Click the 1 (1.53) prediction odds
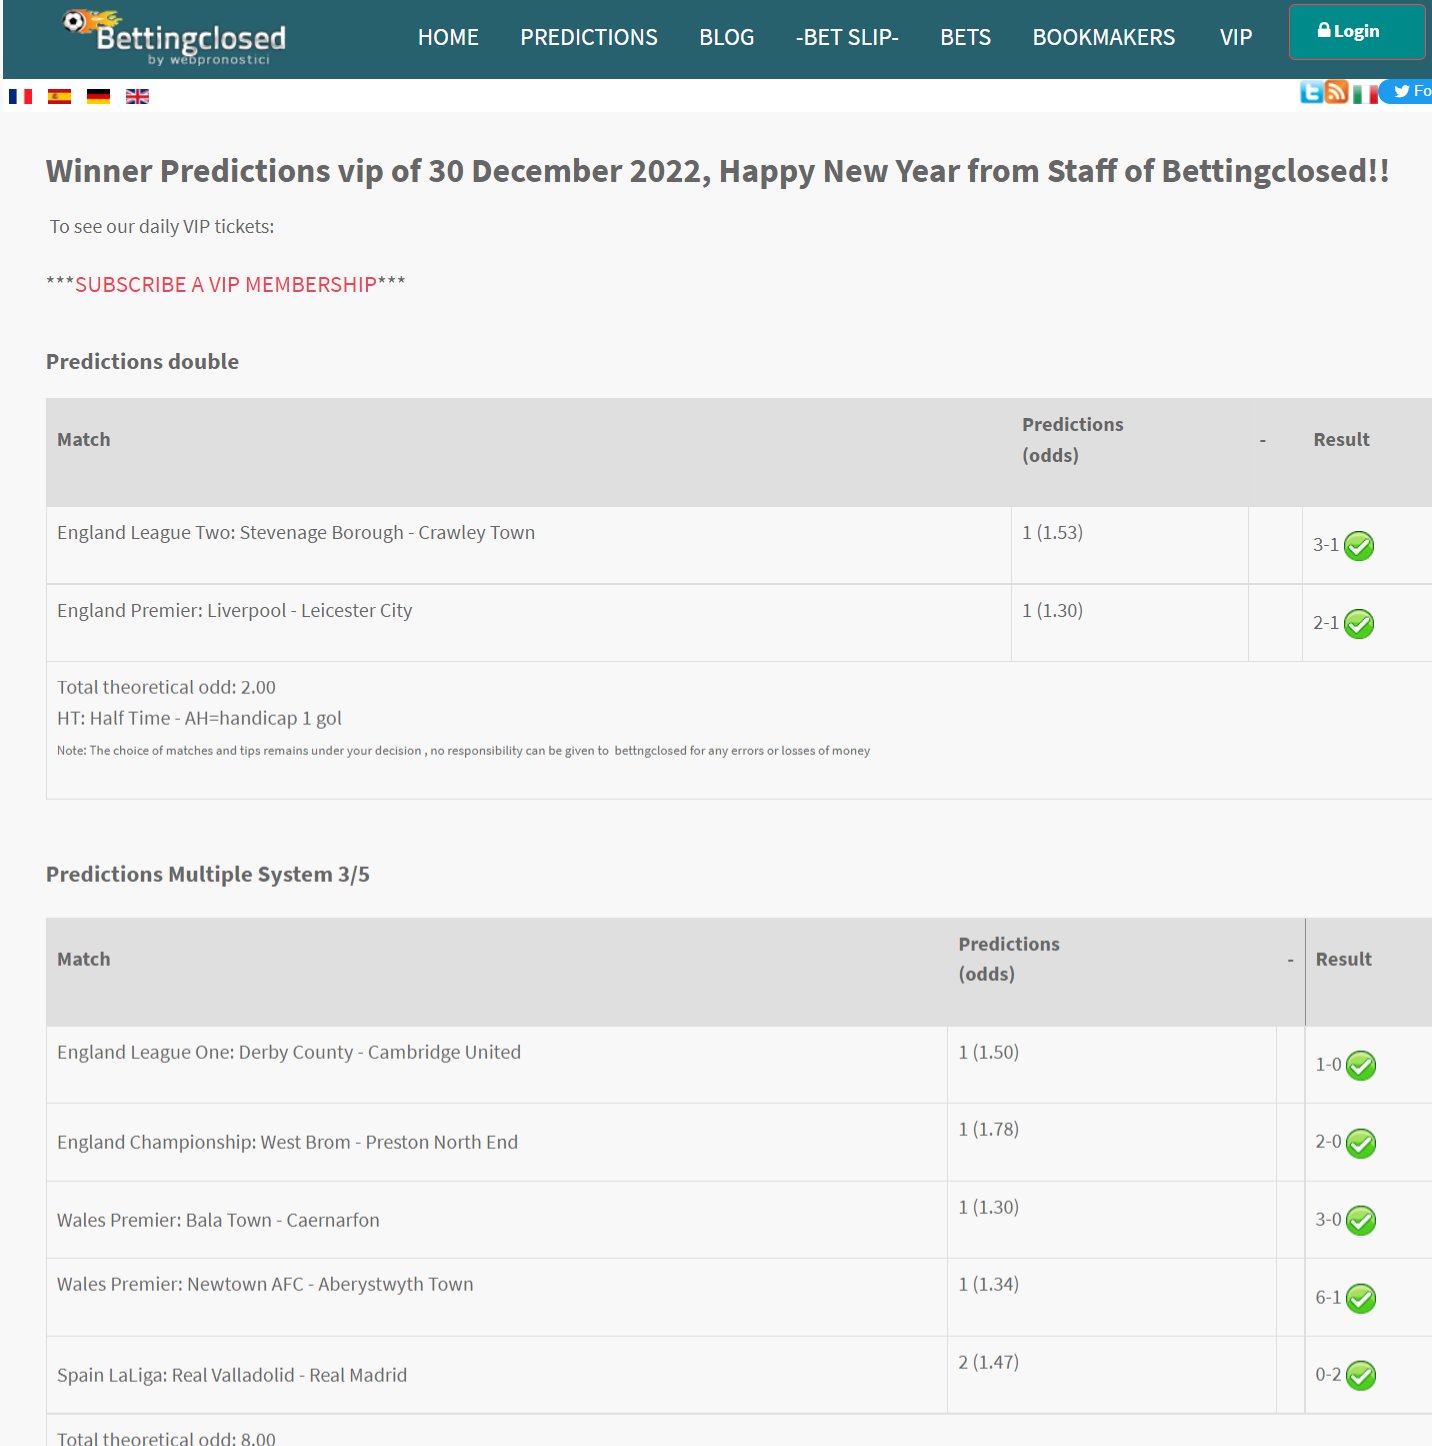Screen dimensions: 1432x1446 tap(1053, 532)
